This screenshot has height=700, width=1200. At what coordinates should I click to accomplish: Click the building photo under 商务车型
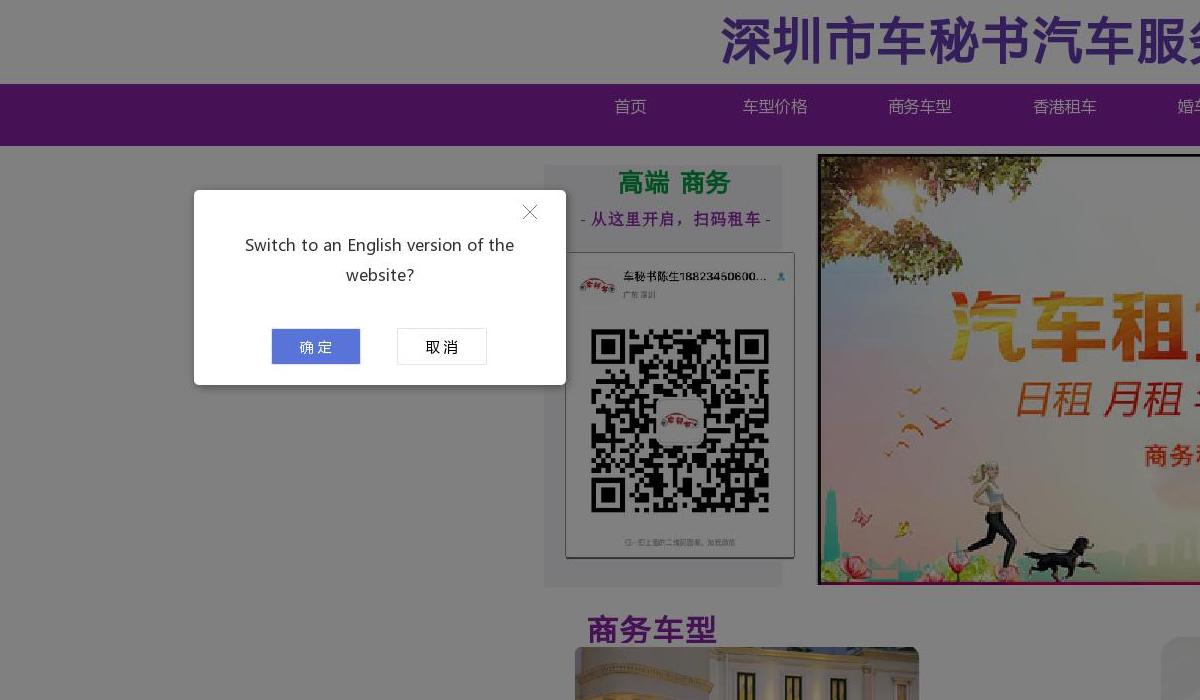click(747, 673)
